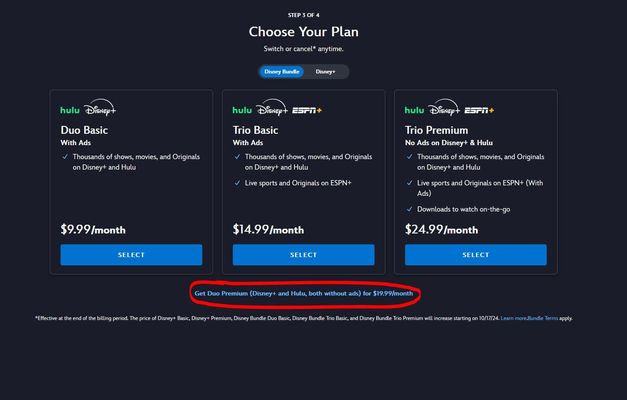627x400 pixels.
Task: Click Disney+ logo on Trio Premium card
Action: pyautogui.click(x=444, y=108)
